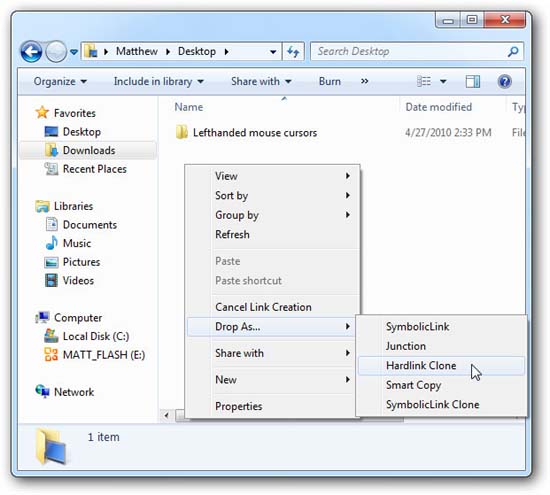Open Recent Places in Favorites

click(94, 169)
